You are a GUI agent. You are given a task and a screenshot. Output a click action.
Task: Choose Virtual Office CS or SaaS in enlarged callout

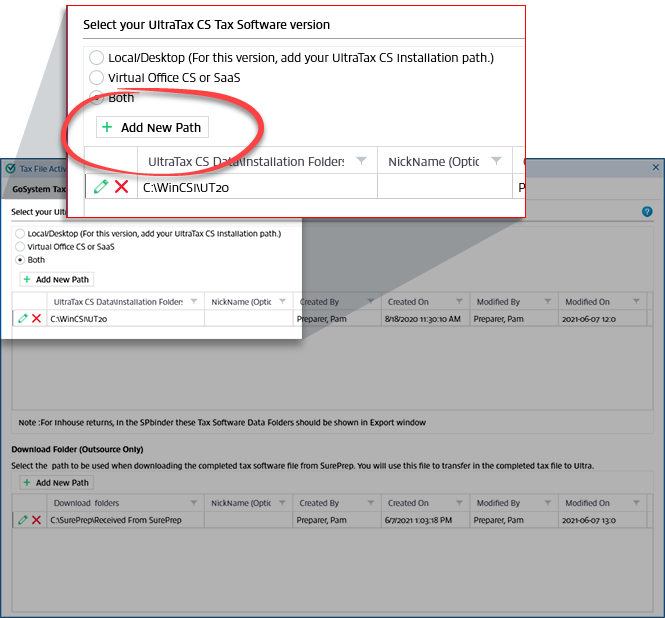(96, 77)
